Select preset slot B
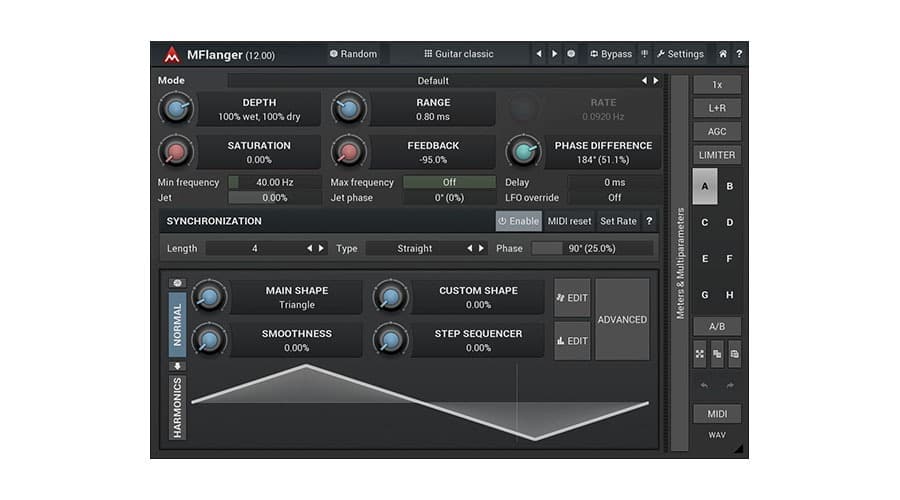 (730, 186)
